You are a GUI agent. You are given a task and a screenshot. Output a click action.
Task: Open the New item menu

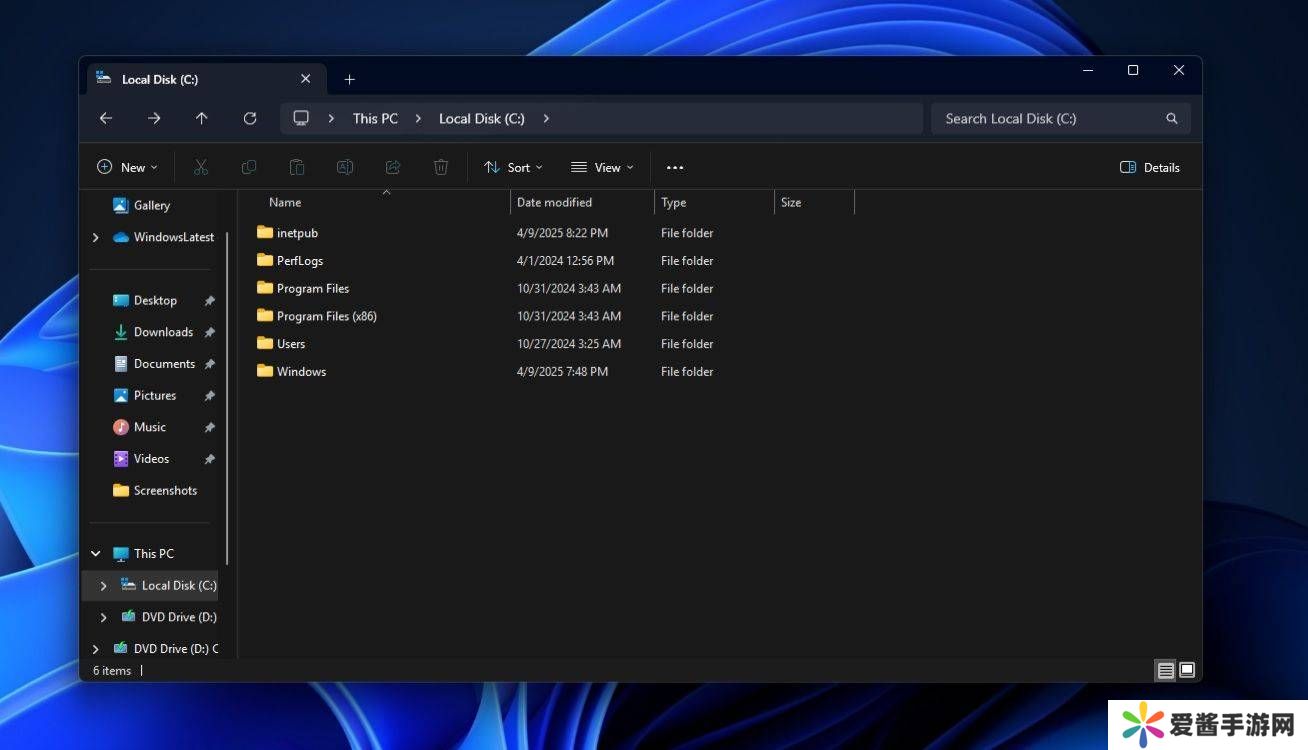click(127, 168)
